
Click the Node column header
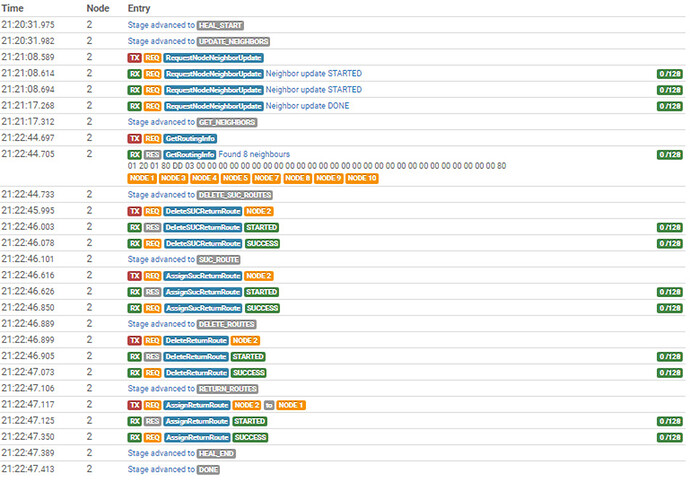tap(98, 8)
